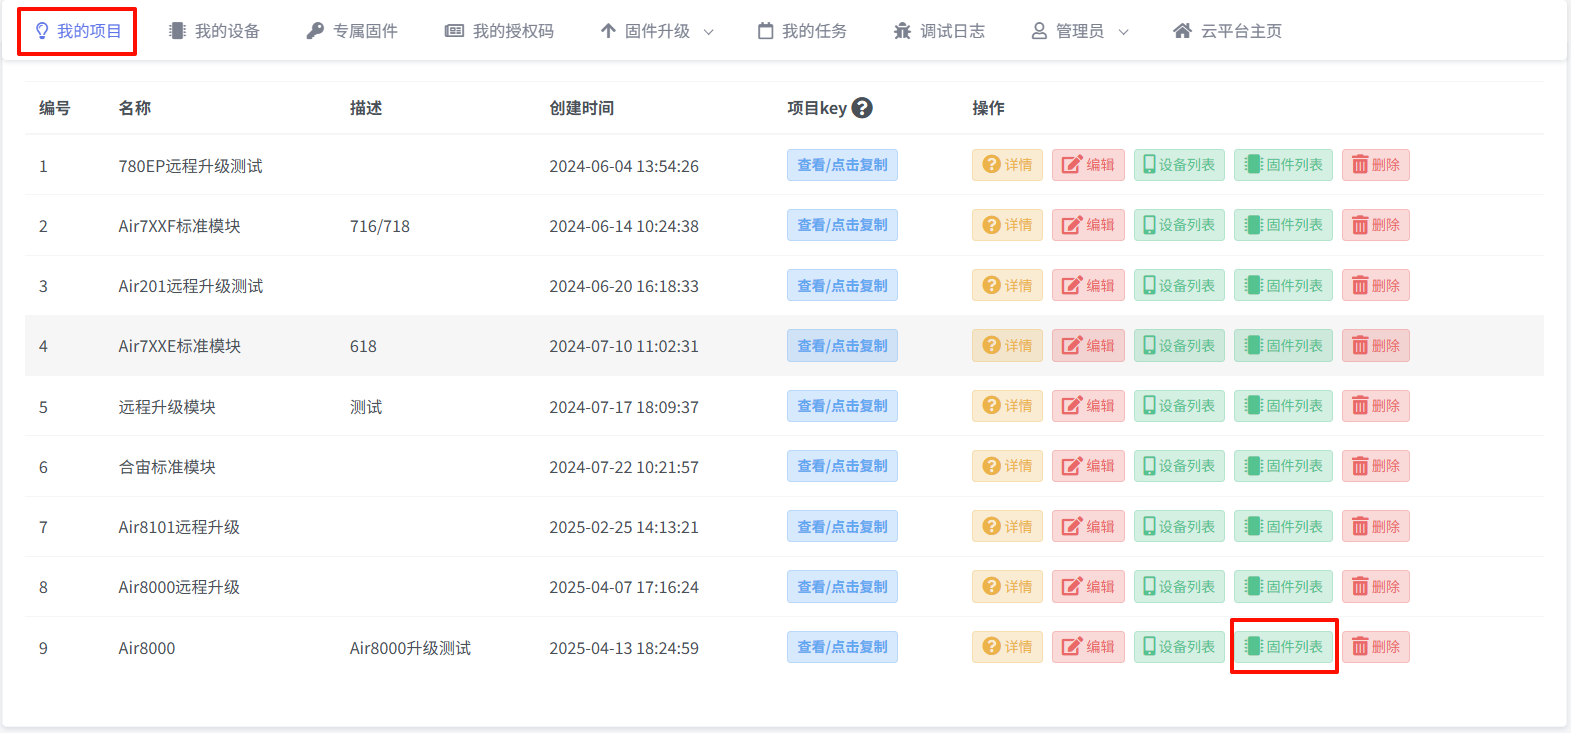
Task: View 详情 of Air8000 row 9
Action: pos(1007,647)
